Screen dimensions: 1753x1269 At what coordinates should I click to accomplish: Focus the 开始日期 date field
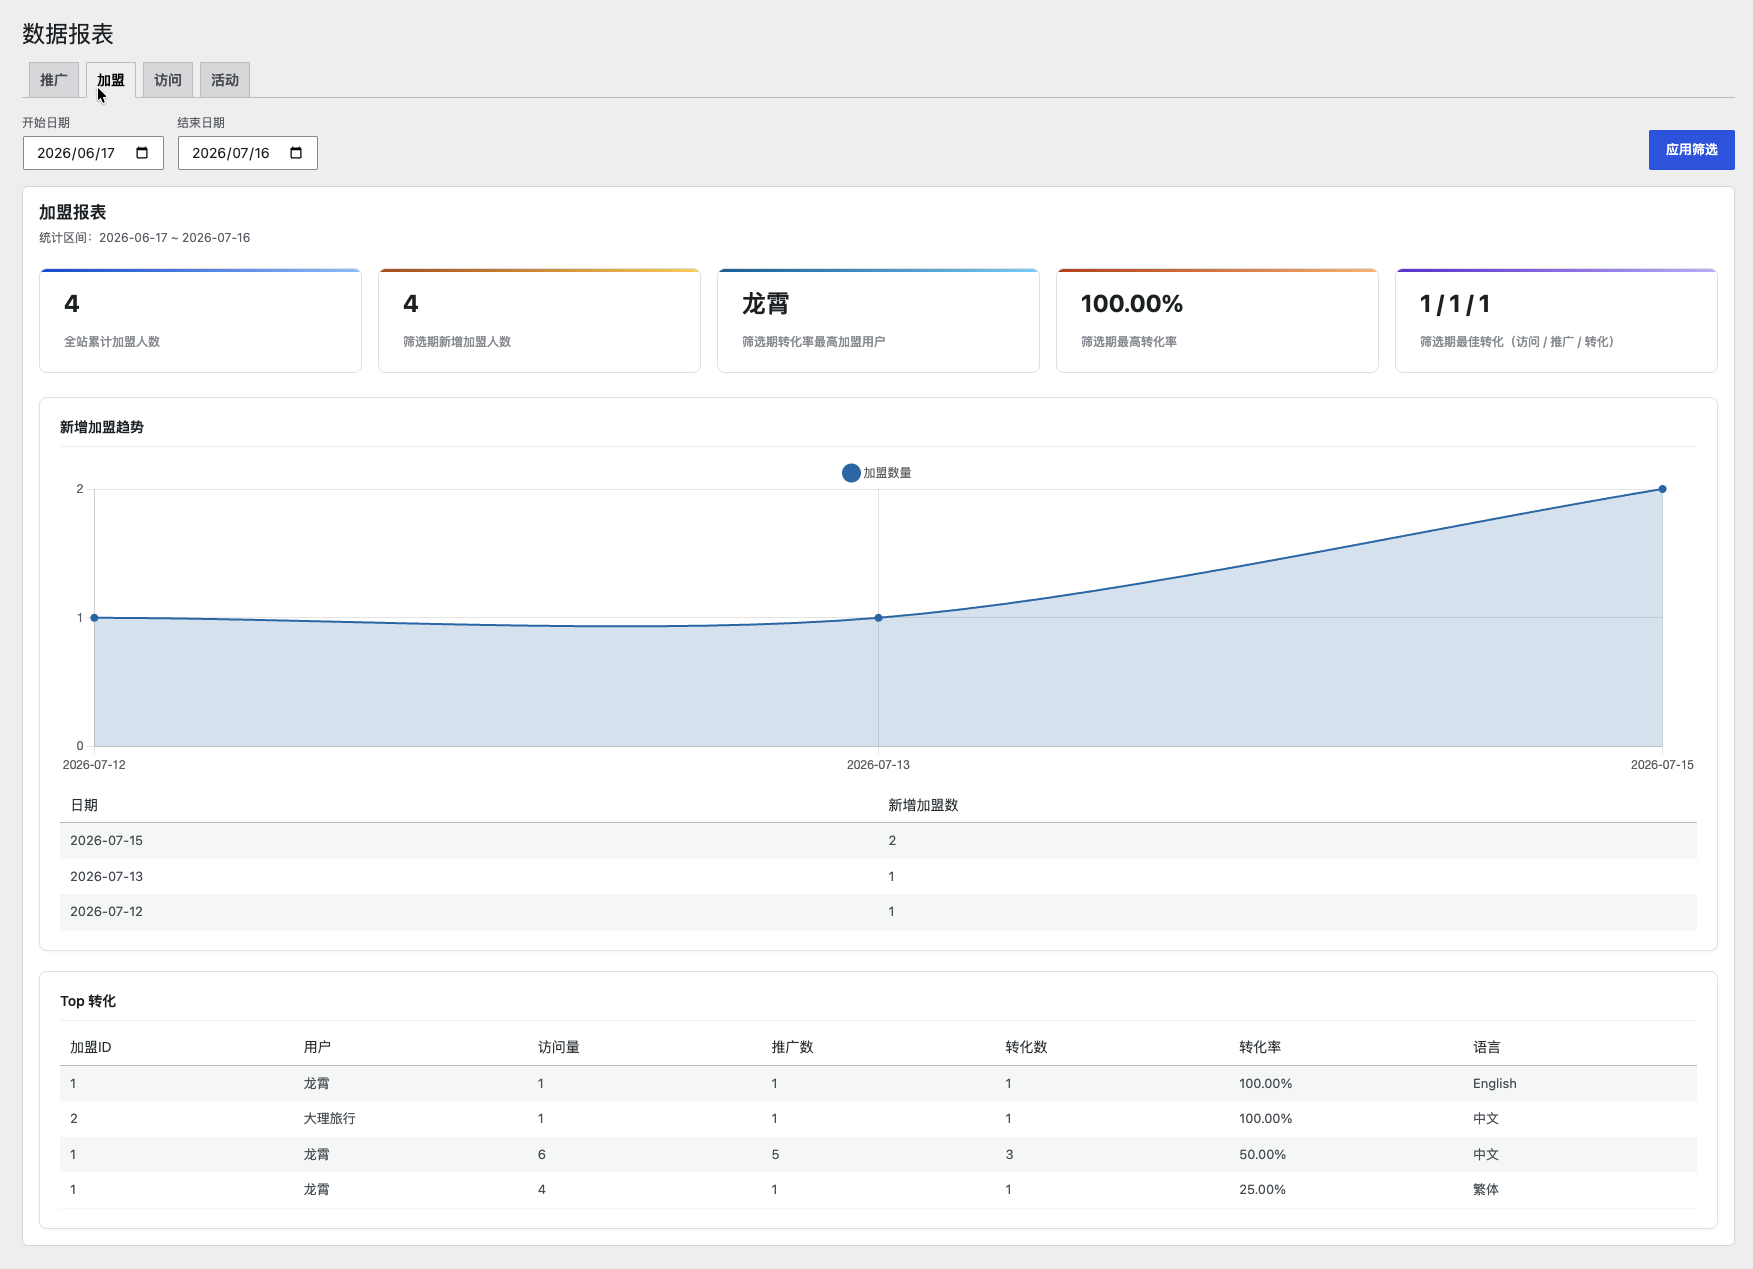(x=93, y=153)
